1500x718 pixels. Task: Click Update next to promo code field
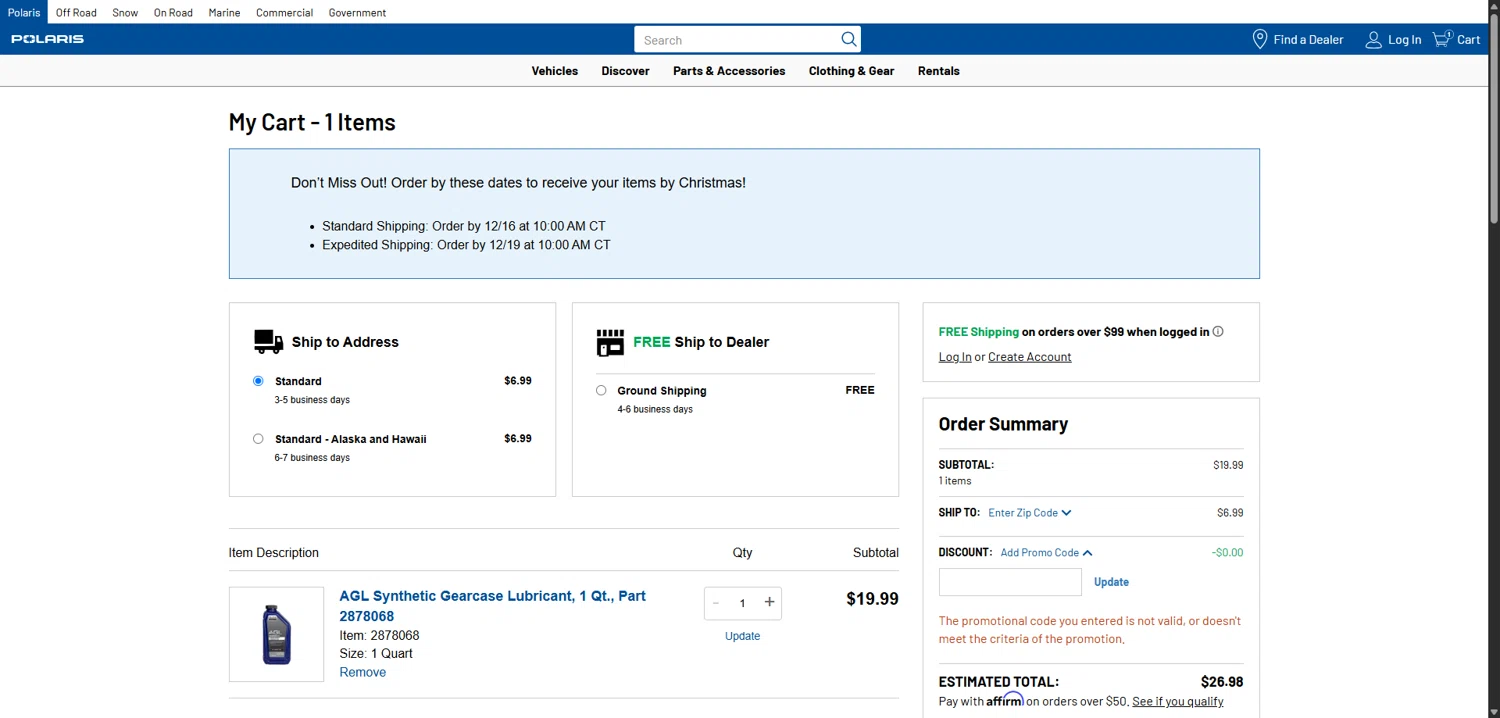pos(1111,582)
